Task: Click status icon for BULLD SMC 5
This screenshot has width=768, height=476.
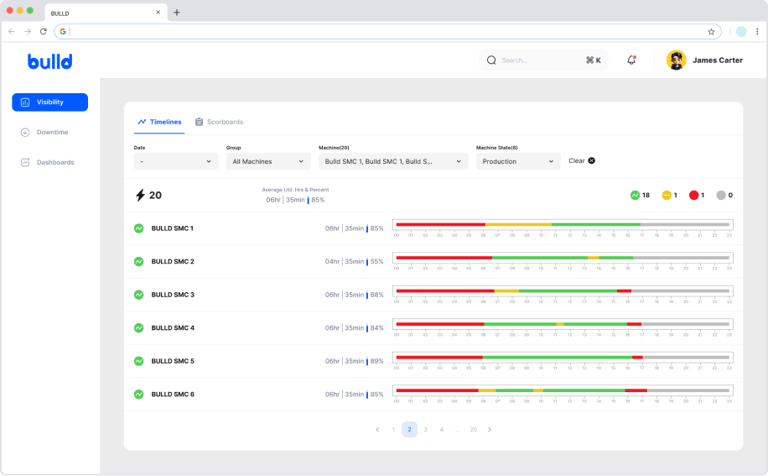Action: pyautogui.click(x=139, y=361)
